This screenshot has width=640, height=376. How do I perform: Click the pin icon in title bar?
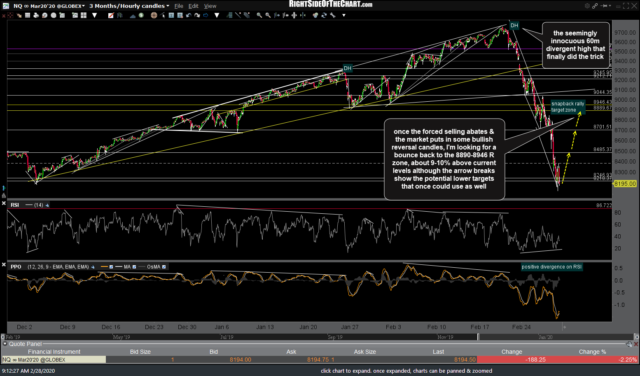(x=605, y=6)
